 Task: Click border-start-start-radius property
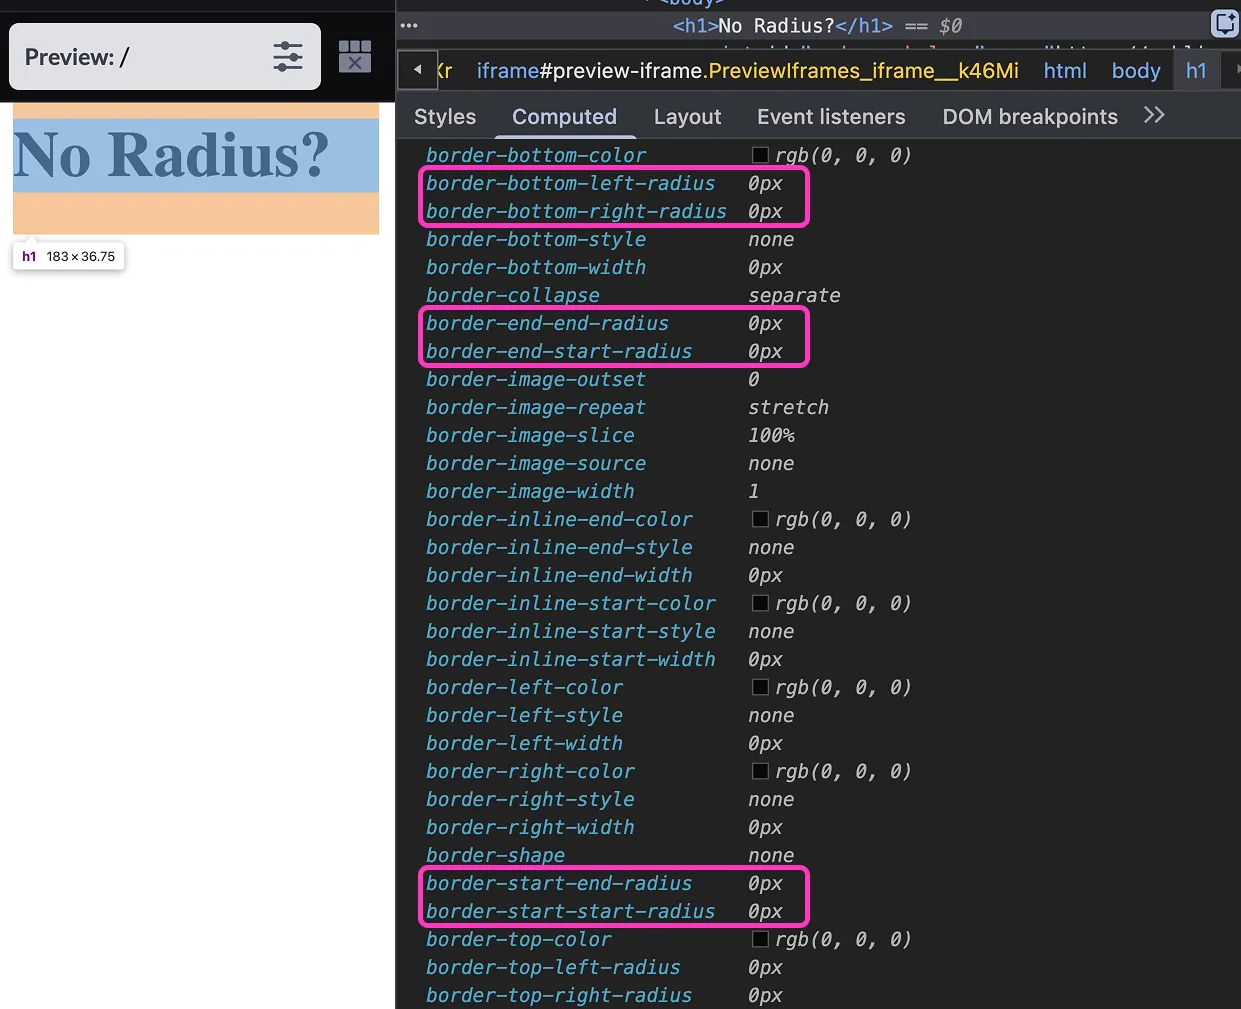tap(571, 911)
